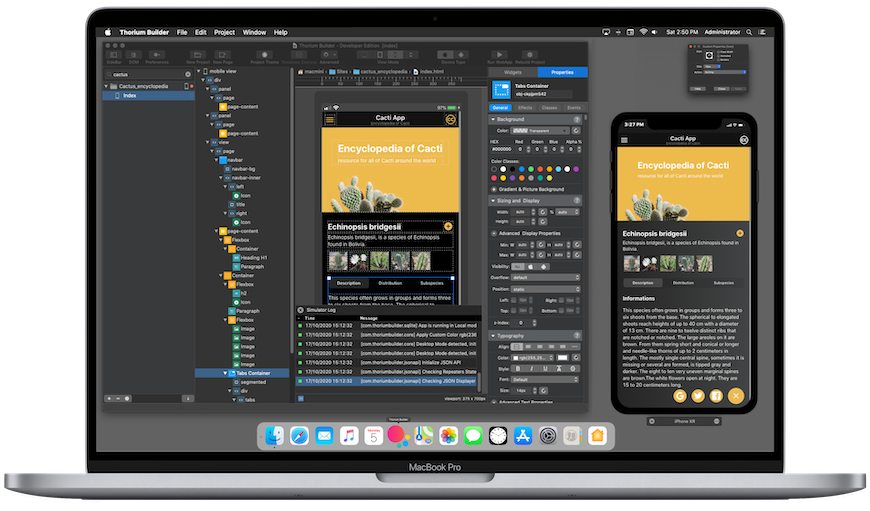This screenshot has width=870, height=511.
Task: Apply bold text style
Action: coord(518,368)
